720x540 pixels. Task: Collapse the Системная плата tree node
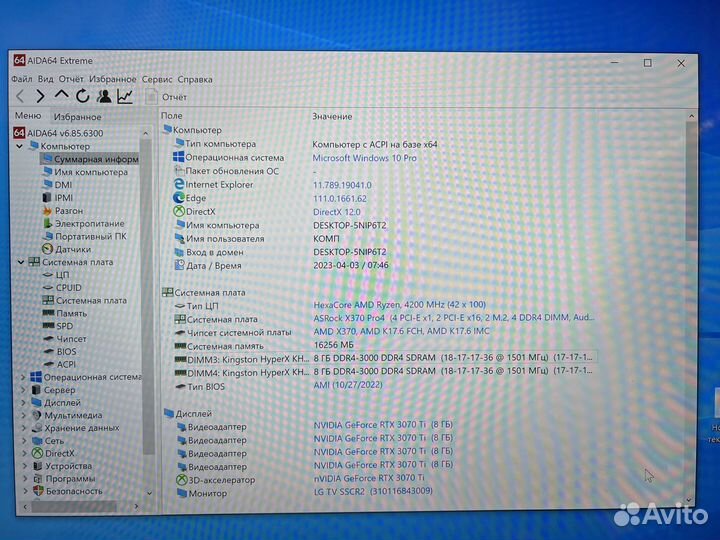pos(21,262)
